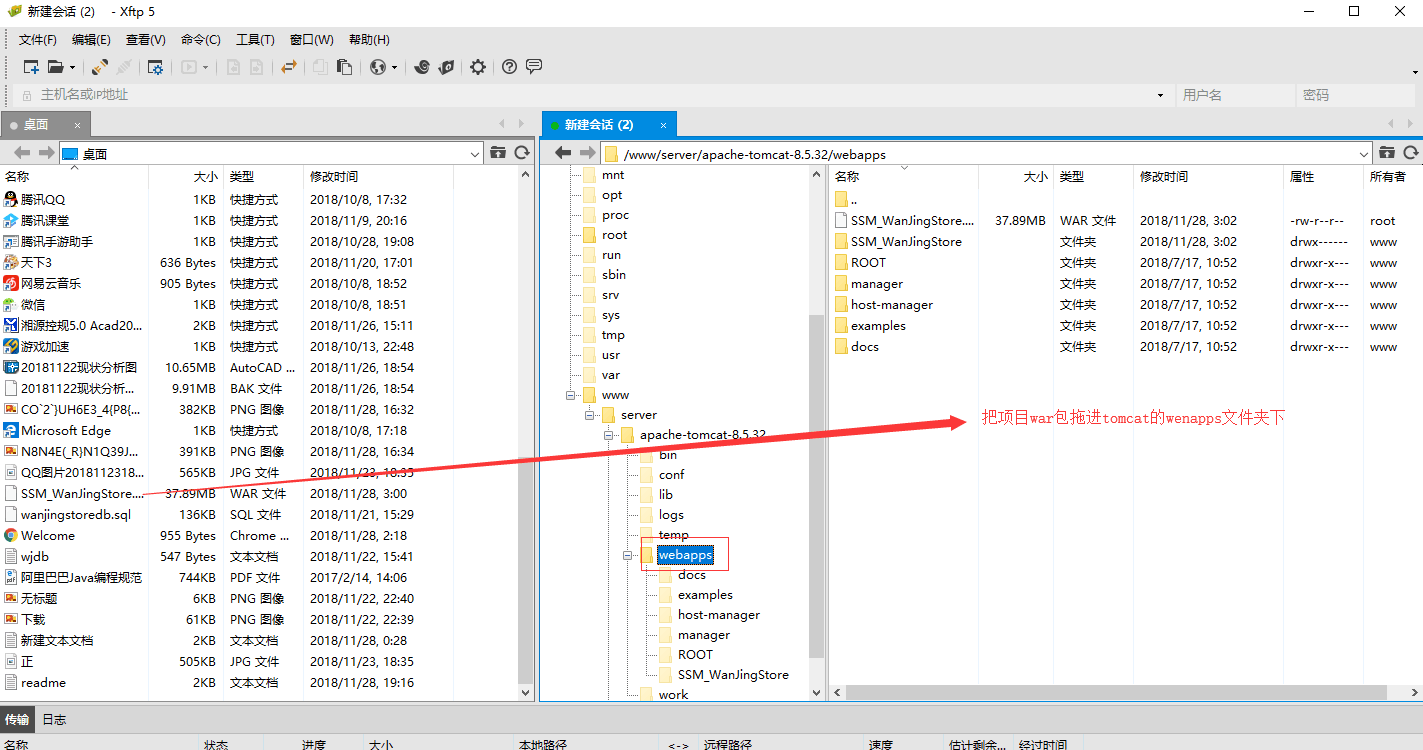Collapse the apache-tomcat-8.5.32 tree node
The width and height of the screenshot is (1423, 750).
[x=608, y=435]
